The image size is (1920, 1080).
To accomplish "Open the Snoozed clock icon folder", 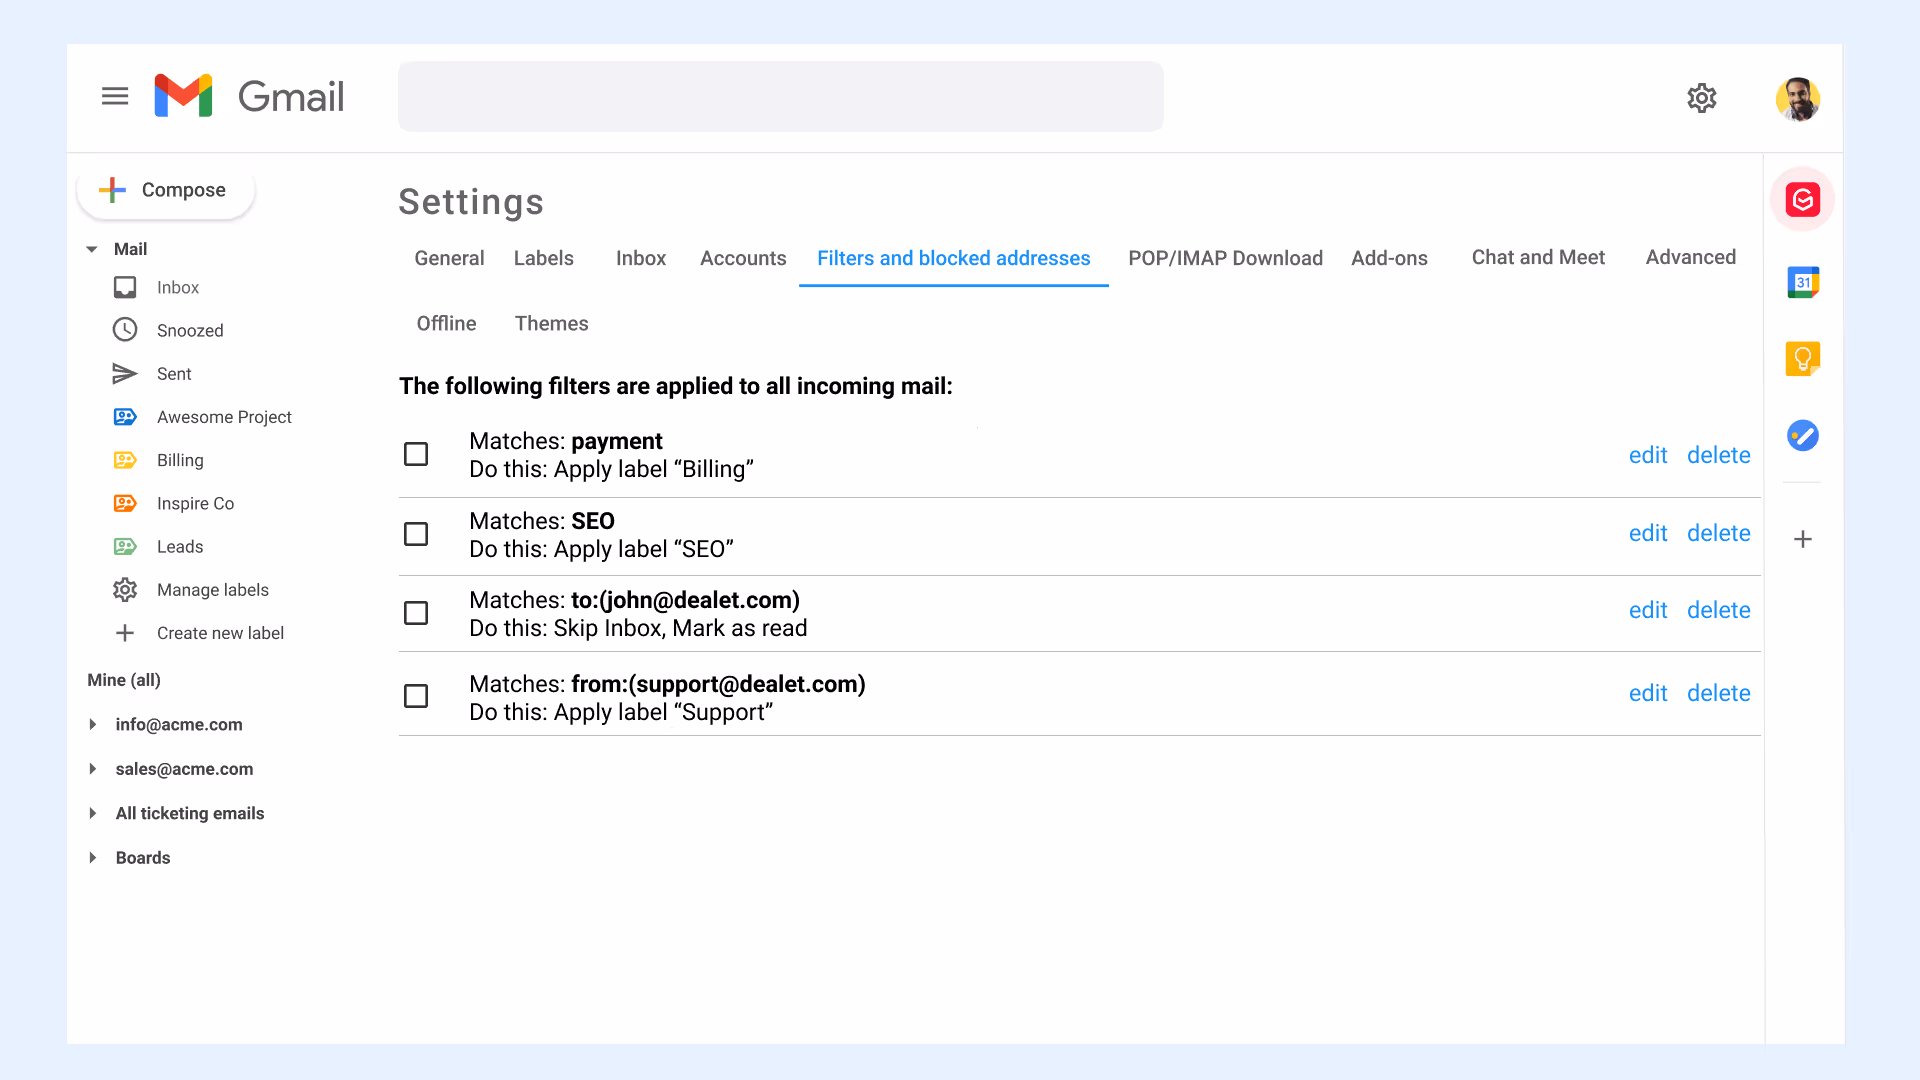I will pos(125,330).
